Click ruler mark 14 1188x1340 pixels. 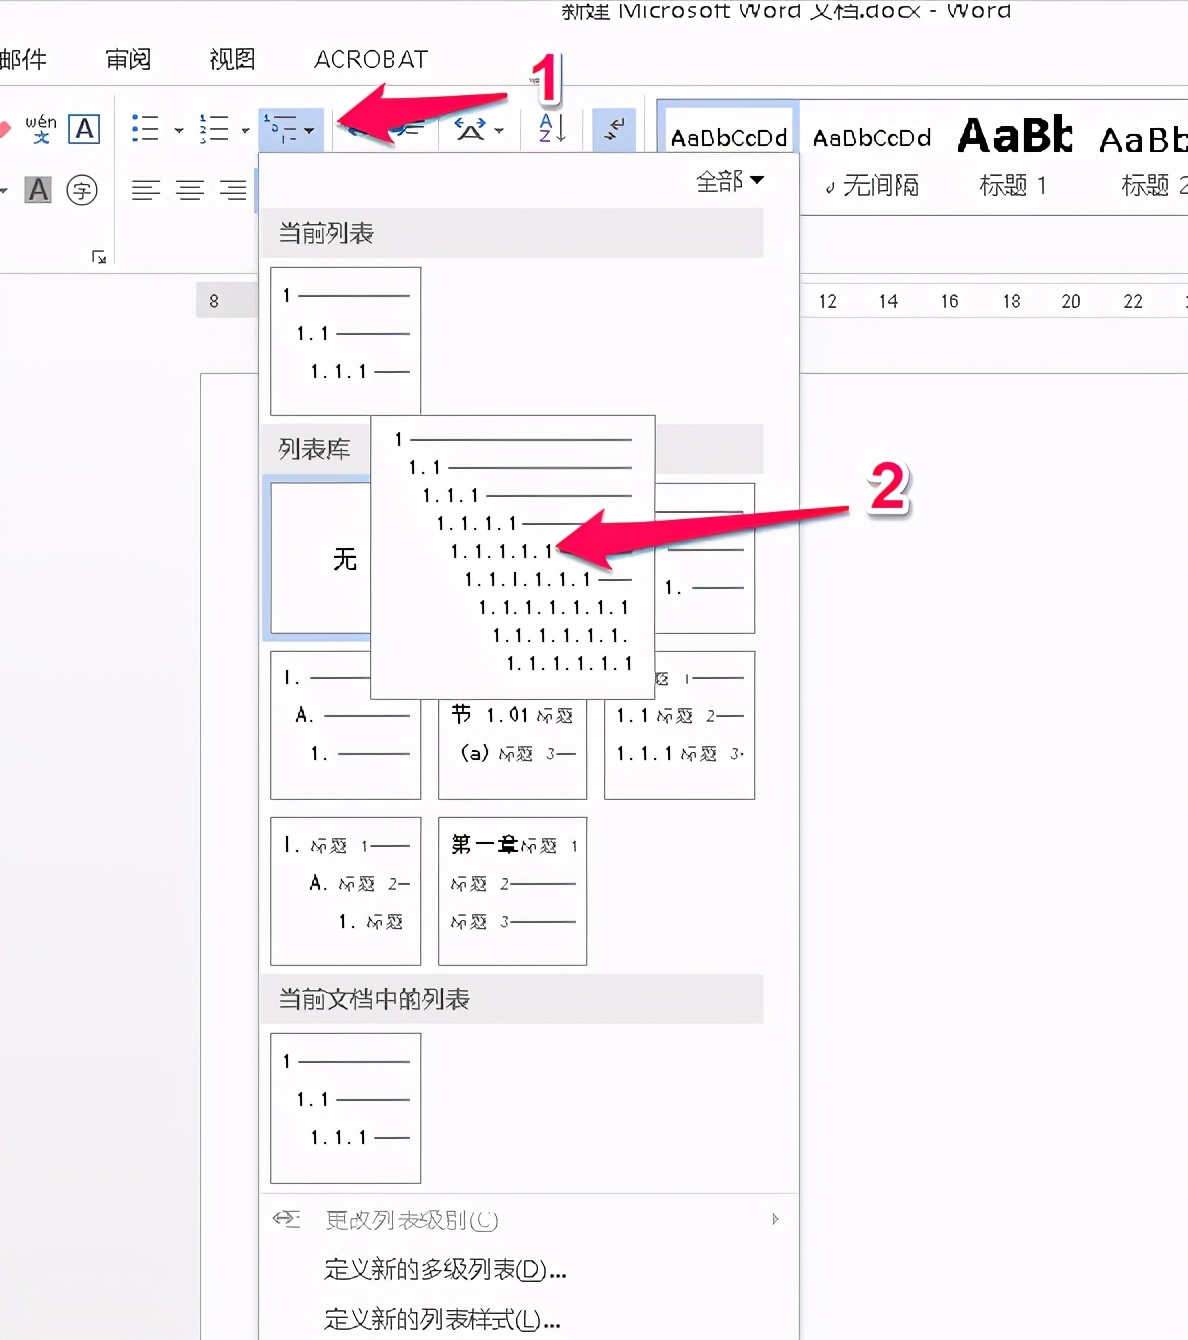(x=888, y=301)
